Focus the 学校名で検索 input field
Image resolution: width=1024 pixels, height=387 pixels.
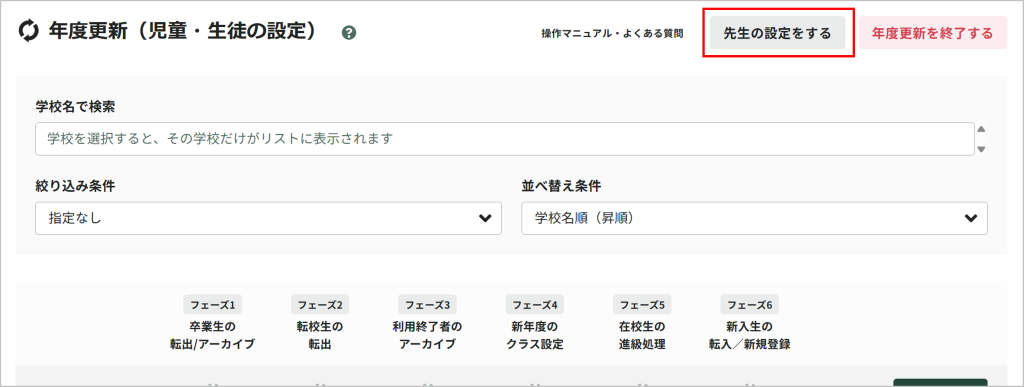(x=505, y=139)
